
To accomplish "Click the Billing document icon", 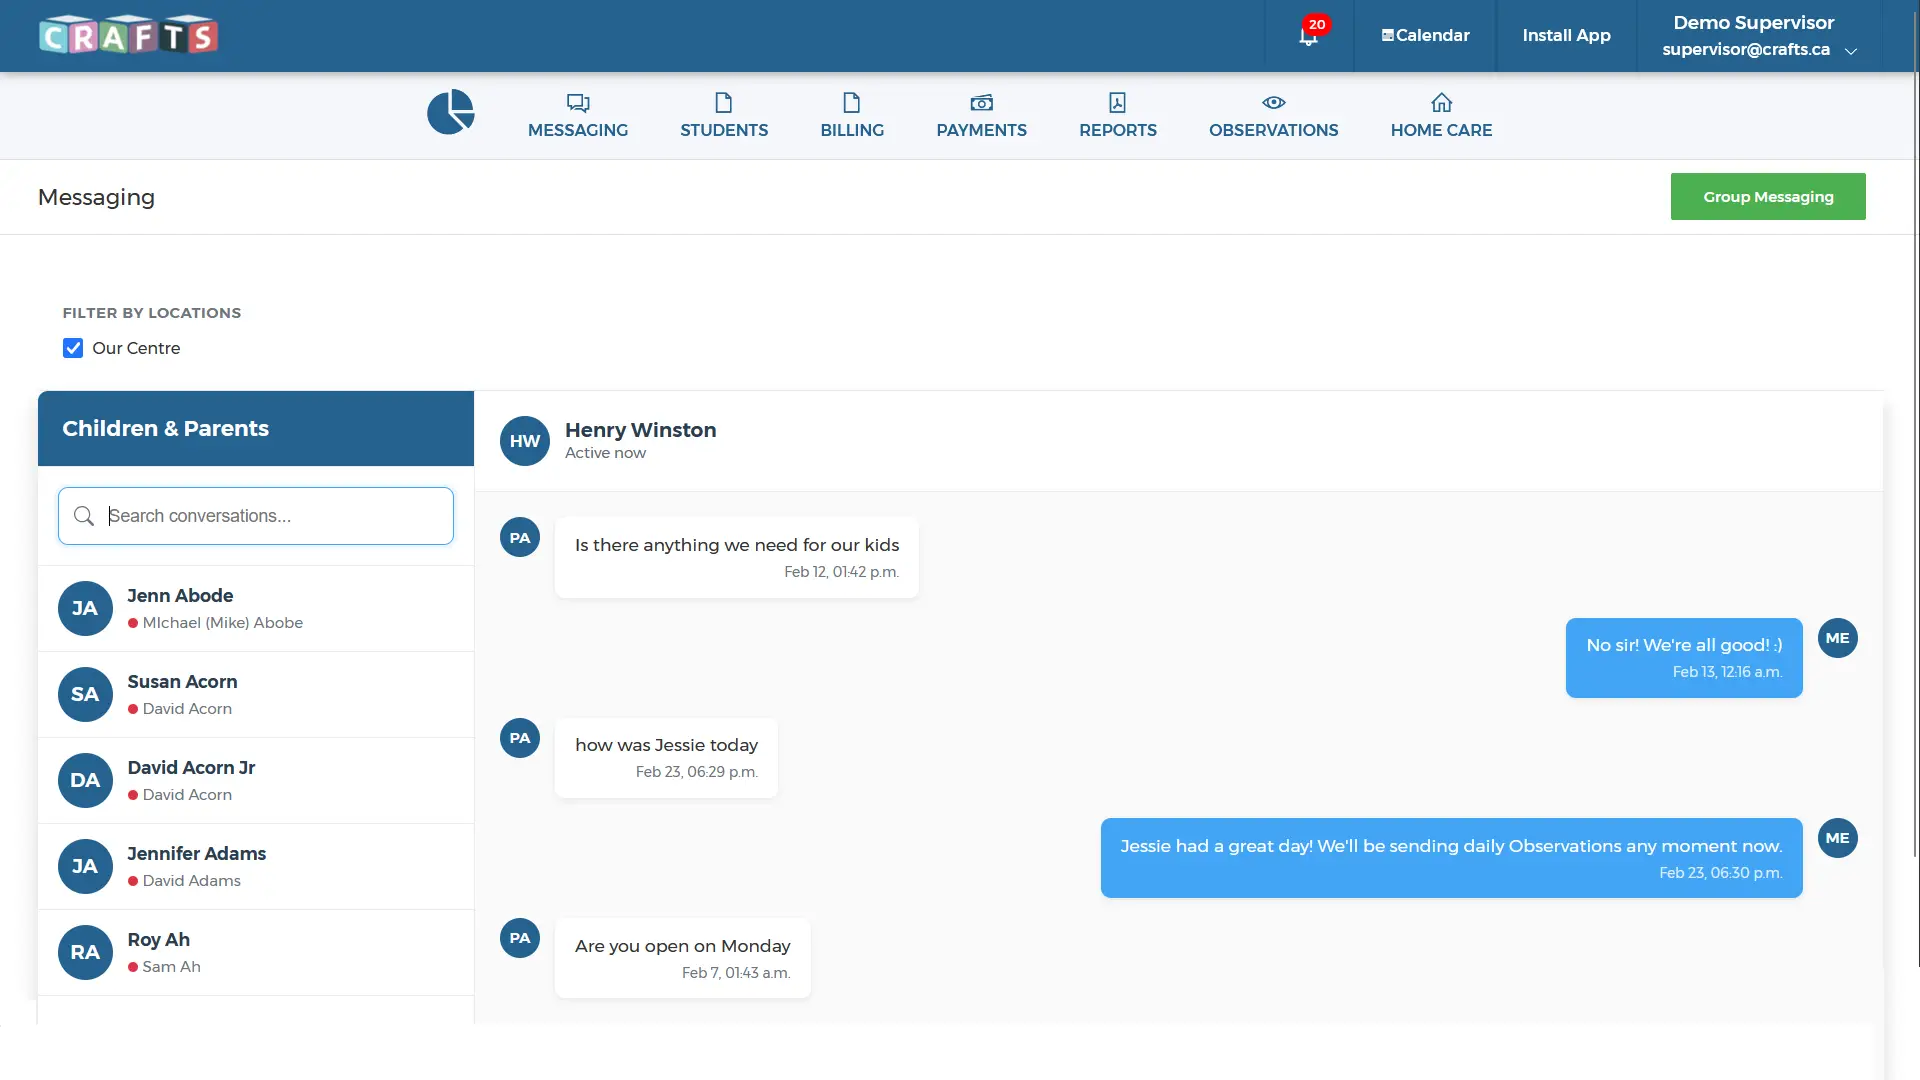I will 852,103.
